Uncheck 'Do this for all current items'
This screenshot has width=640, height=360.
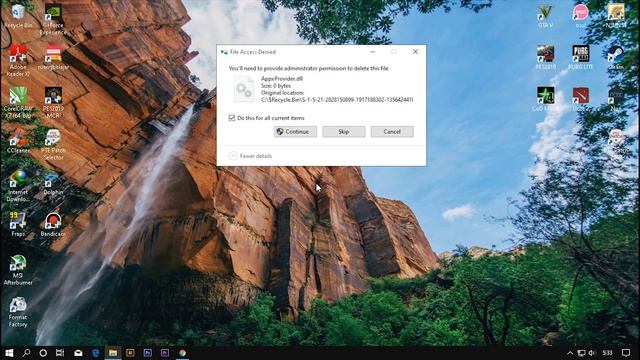point(232,118)
